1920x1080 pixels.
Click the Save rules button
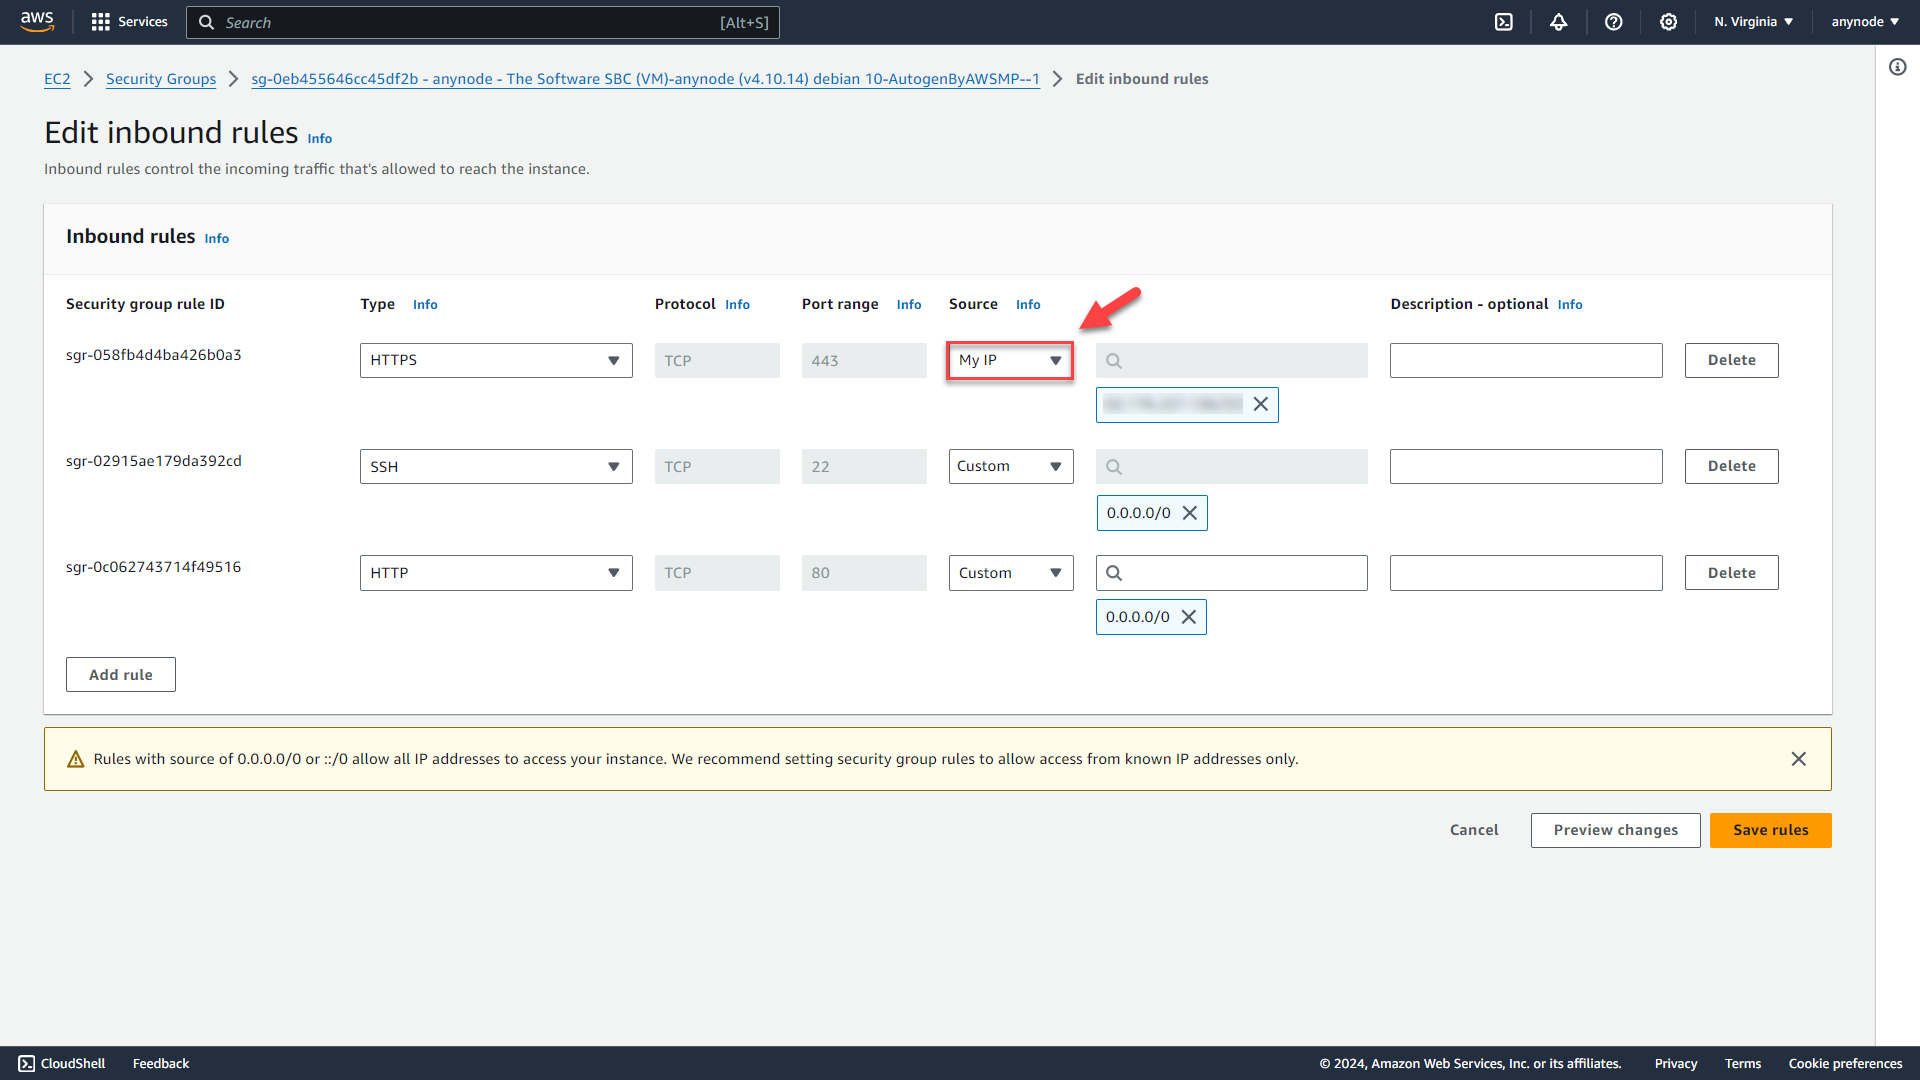pyautogui.click(x=1770, y=829)
